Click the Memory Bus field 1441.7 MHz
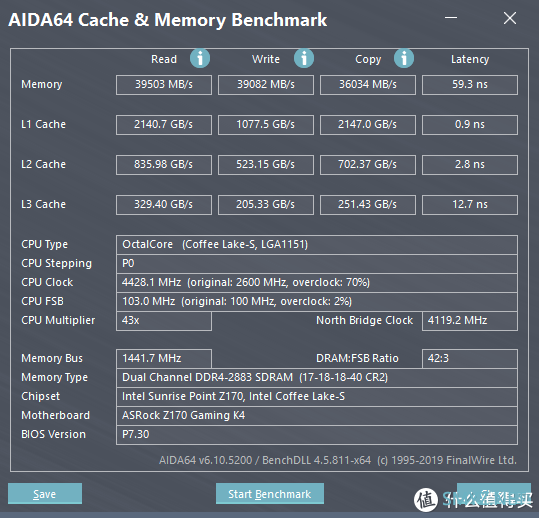 point(164,359)
